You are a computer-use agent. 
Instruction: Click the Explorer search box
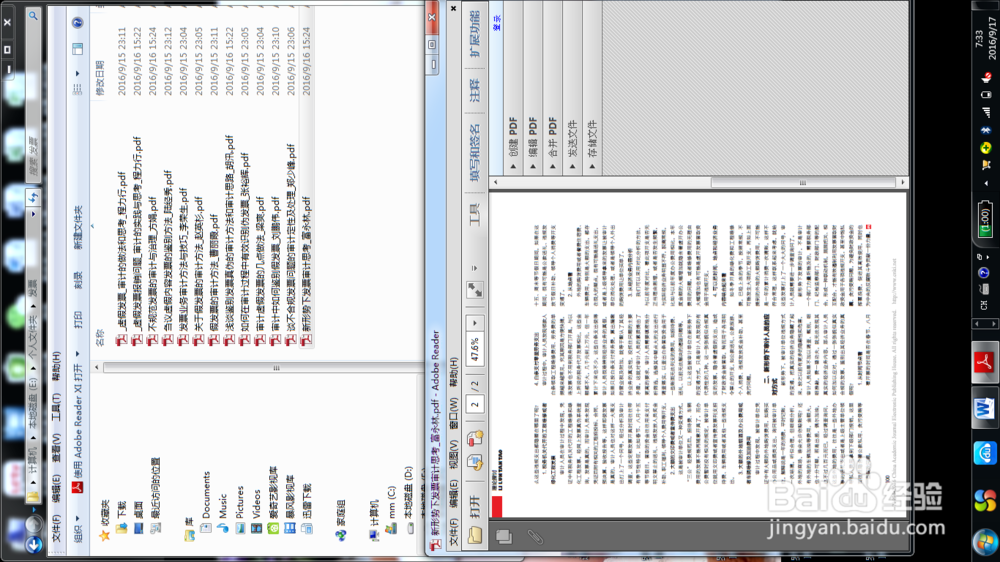[x=33, y=96]
